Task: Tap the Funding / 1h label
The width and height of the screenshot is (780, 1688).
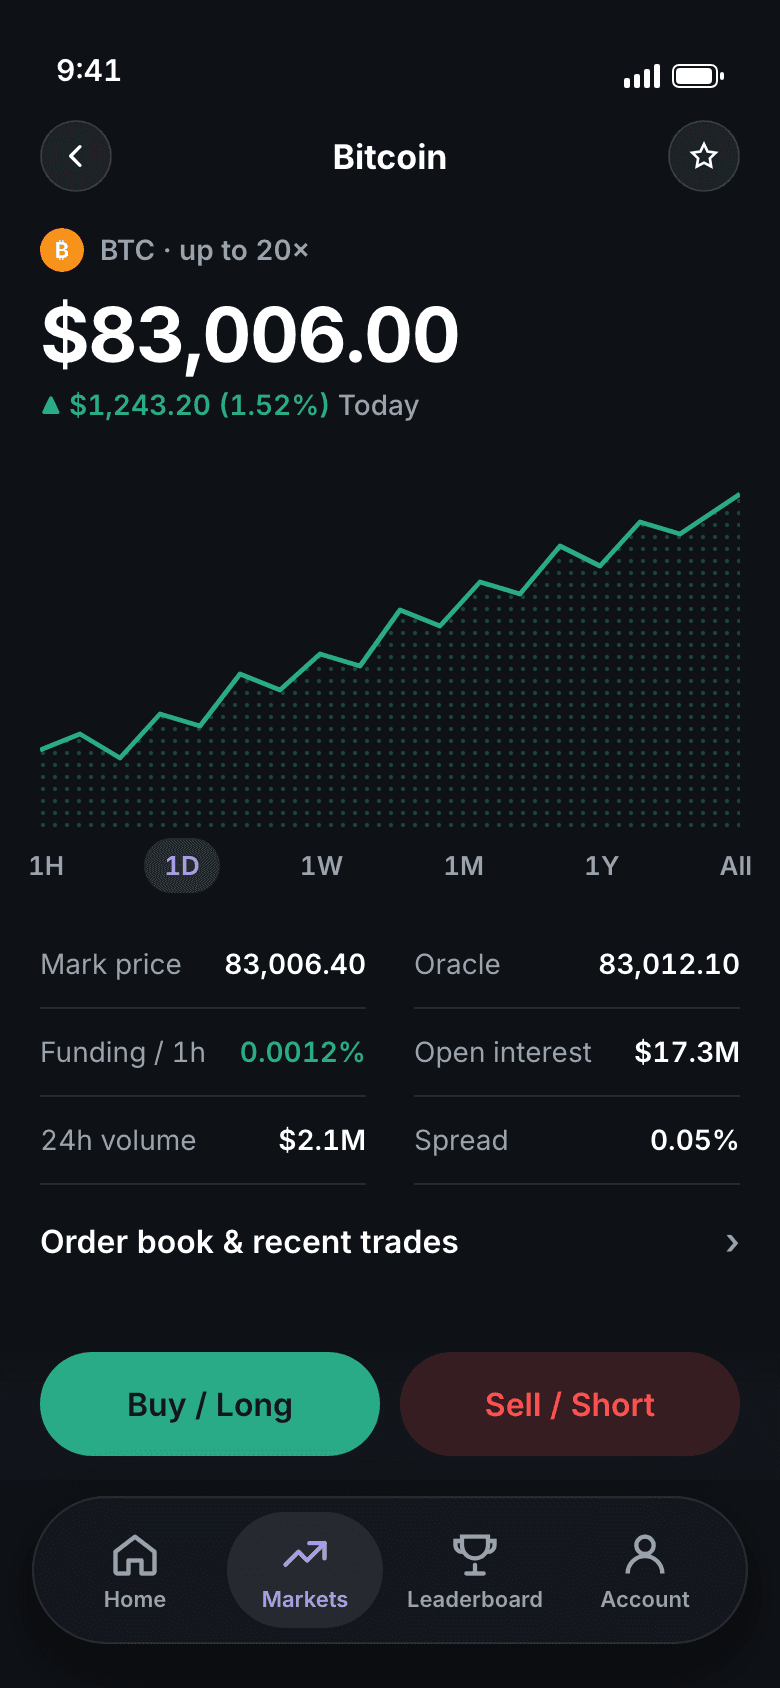Action: [123, 1052]
